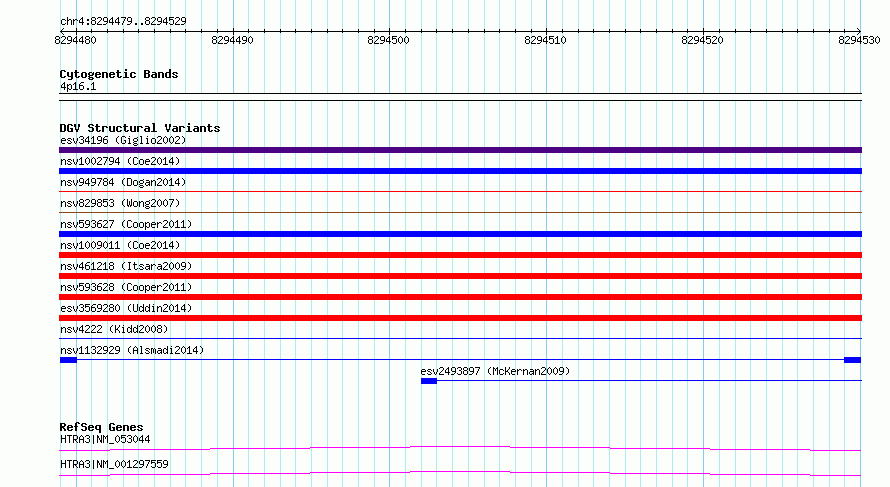Viewport: 890px width, 487px height.
Task: Click esv3569280 (Uddin2014) variant label
Action: [x=126, y=308]
